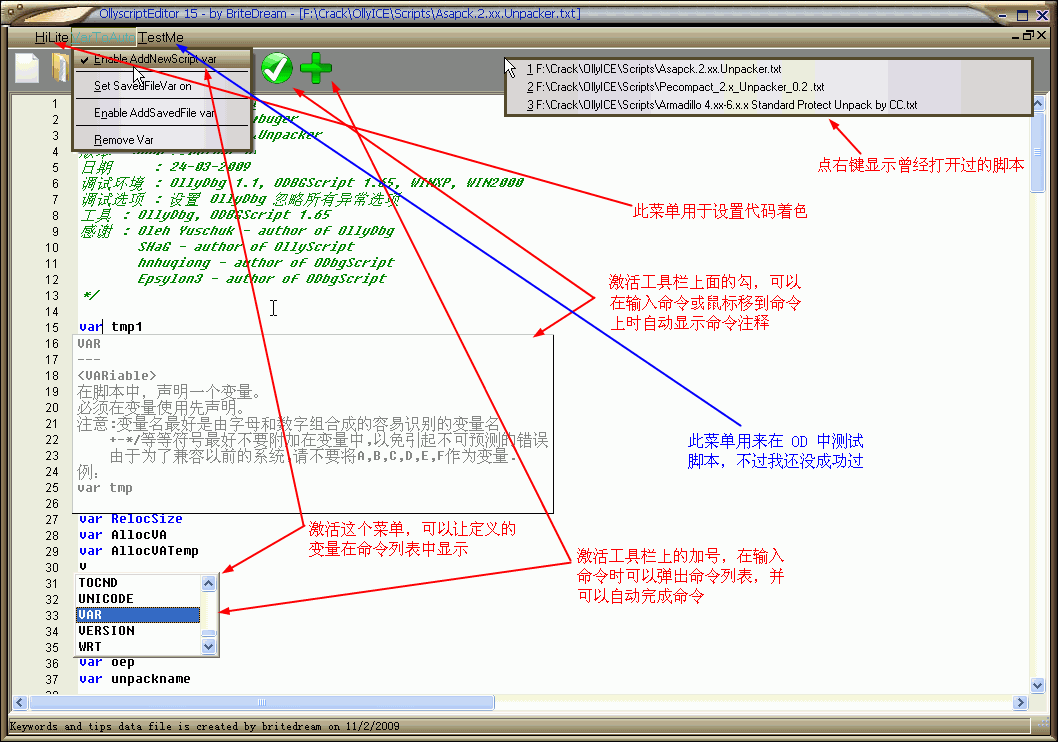The width and height of the screenshot is (1058, 742).
Task: Click 'var oep' on line 36
Action: click(107, 662)
